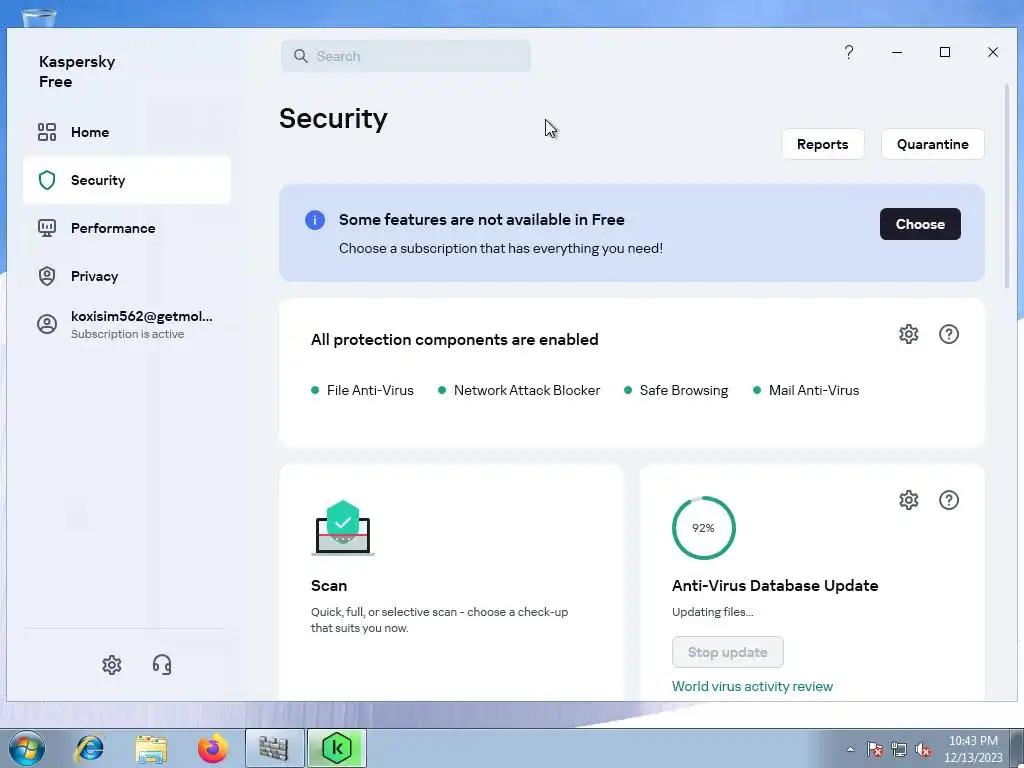Open the help question mark in title bar
The height and width of the screenshot is (768, 1024).
click(848, 52)
